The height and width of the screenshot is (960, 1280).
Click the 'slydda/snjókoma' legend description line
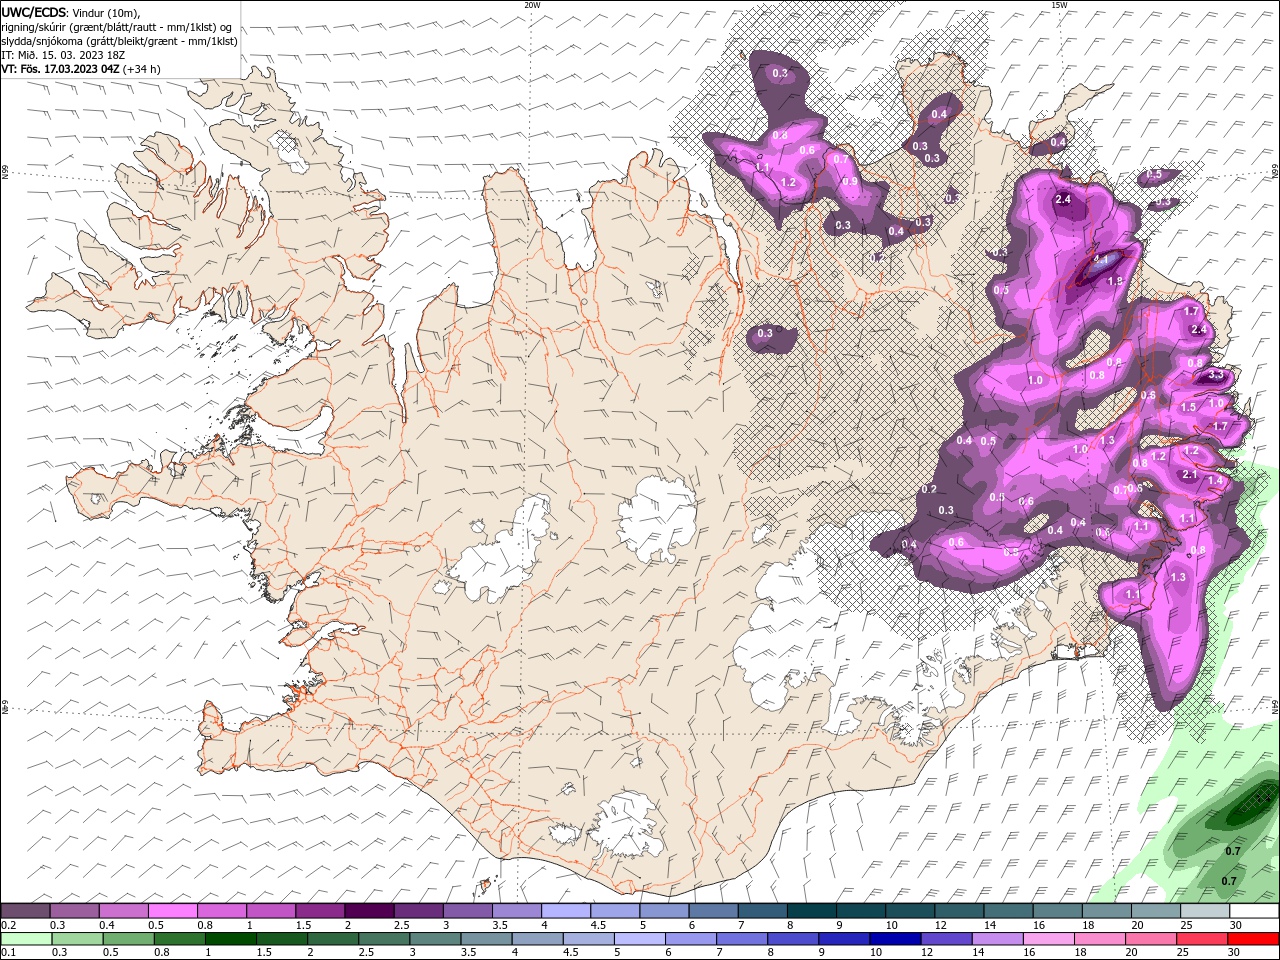(119, 41)
